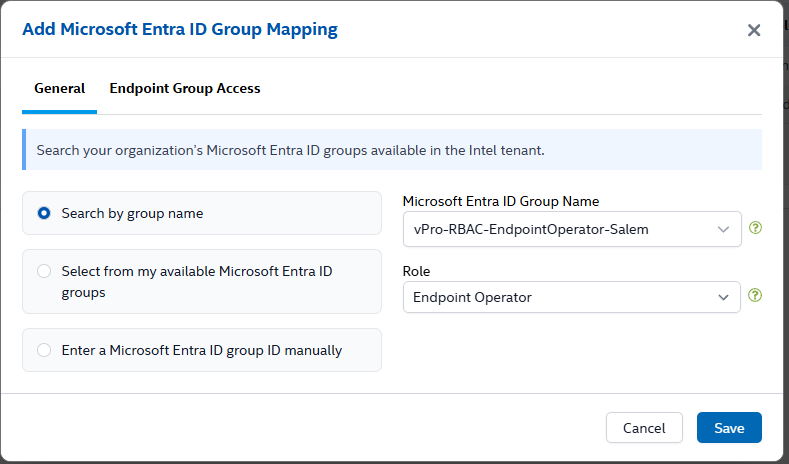Open help icon beside Group Name field

[x=755, y=228]
